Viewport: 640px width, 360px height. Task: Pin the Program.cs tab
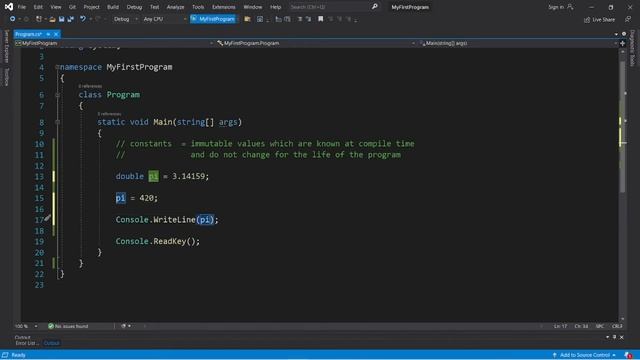click(48, 34)
